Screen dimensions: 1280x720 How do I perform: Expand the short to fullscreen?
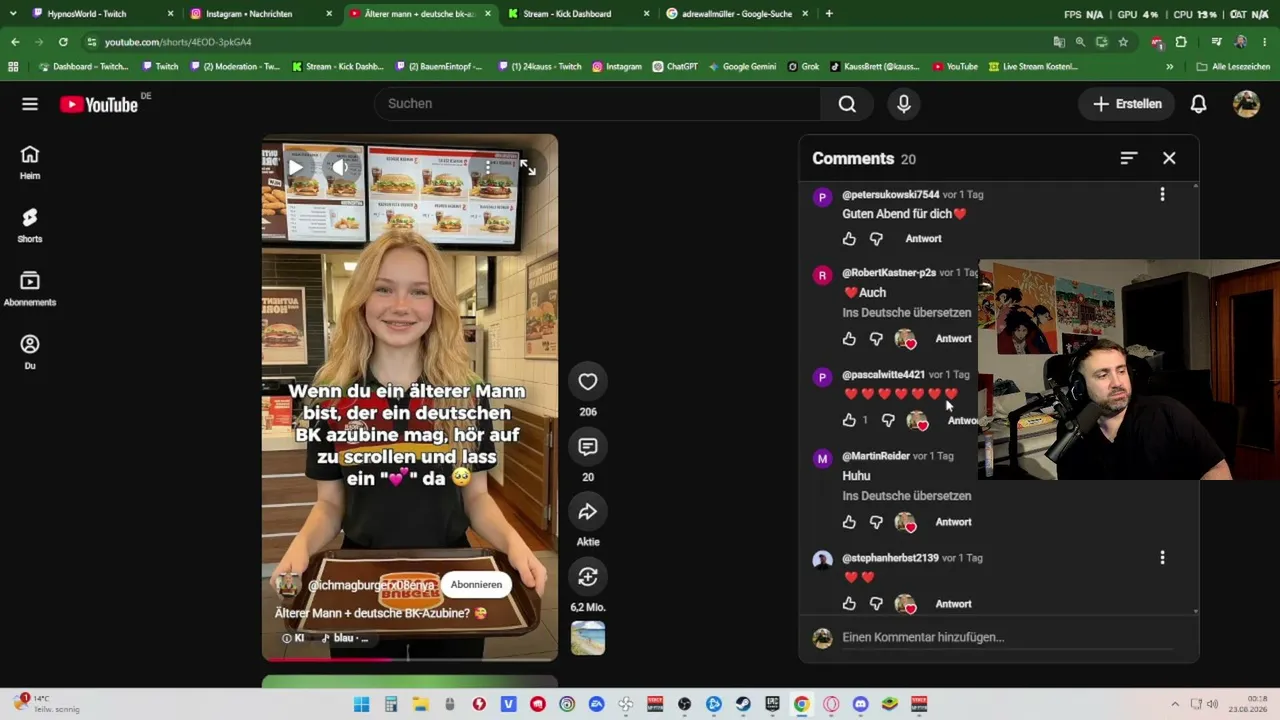(x=528, y=168)
